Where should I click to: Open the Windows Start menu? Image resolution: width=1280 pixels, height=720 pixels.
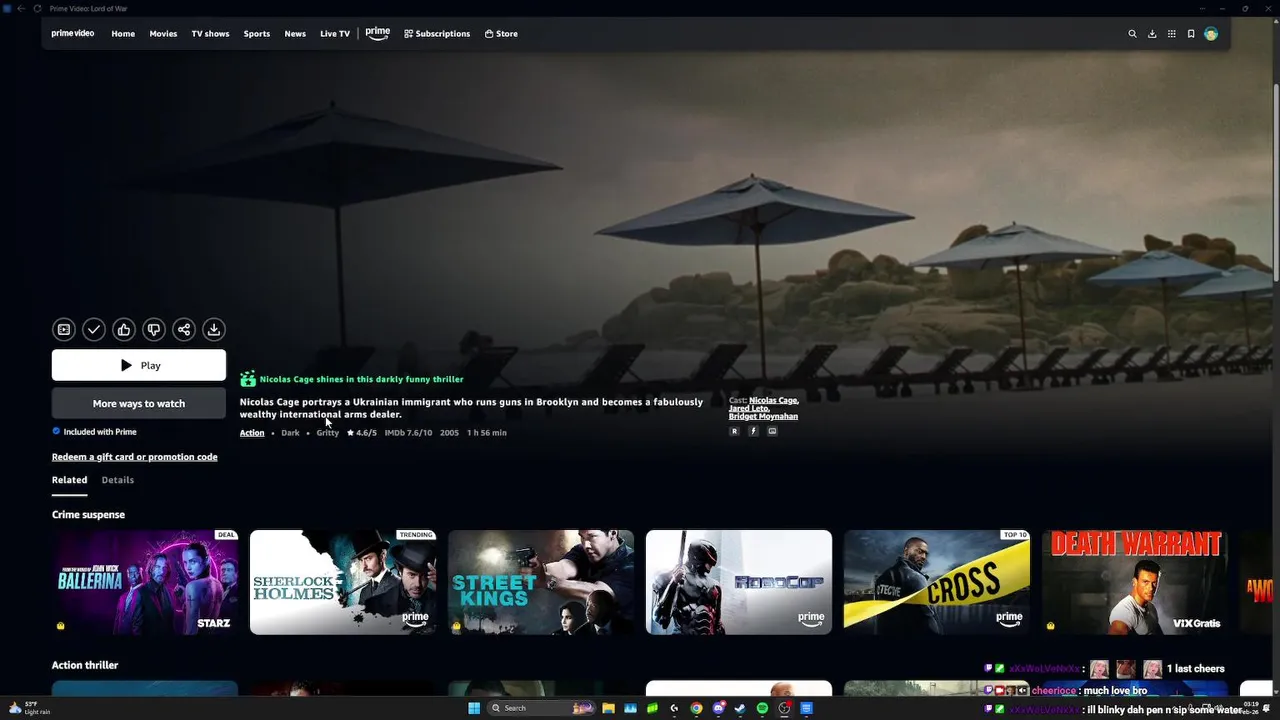tap(474, 708)
